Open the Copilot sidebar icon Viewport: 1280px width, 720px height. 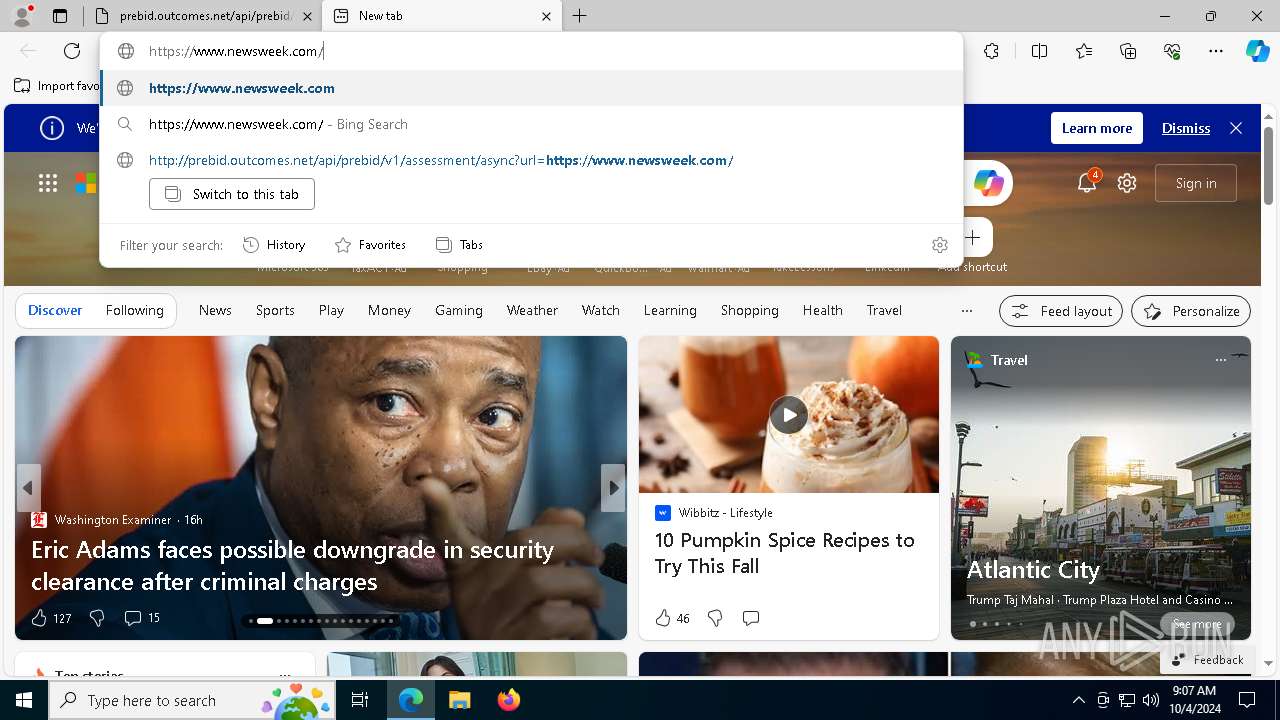click(x=1257, y=51)
